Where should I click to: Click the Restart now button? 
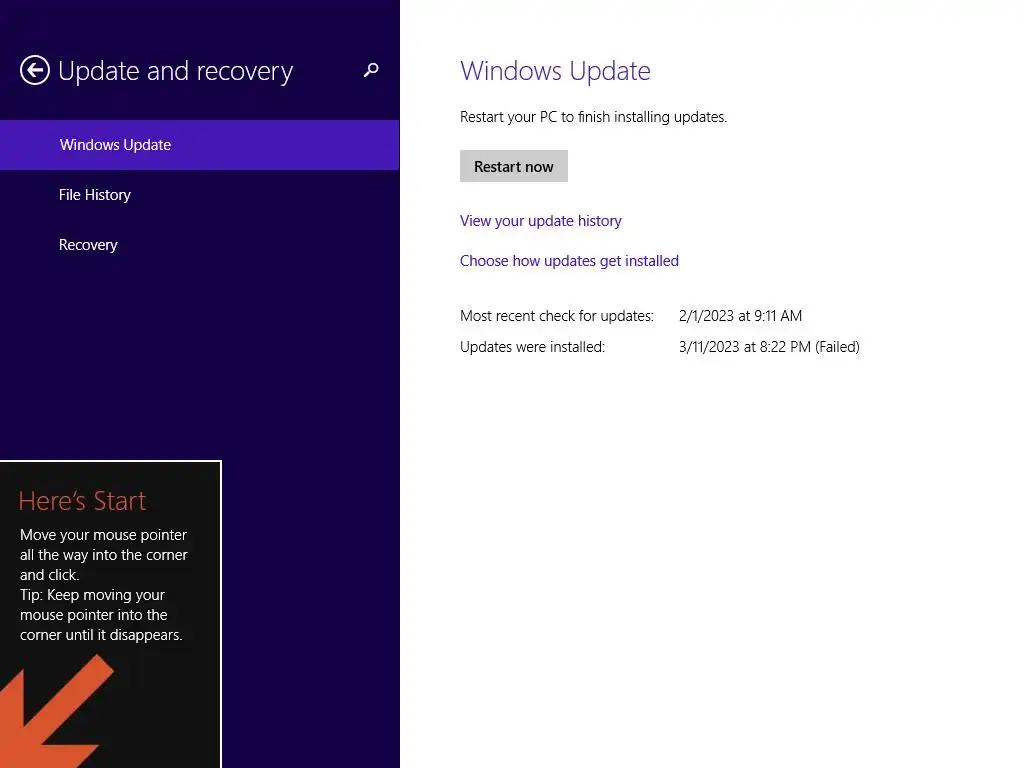tap(513, 167)
